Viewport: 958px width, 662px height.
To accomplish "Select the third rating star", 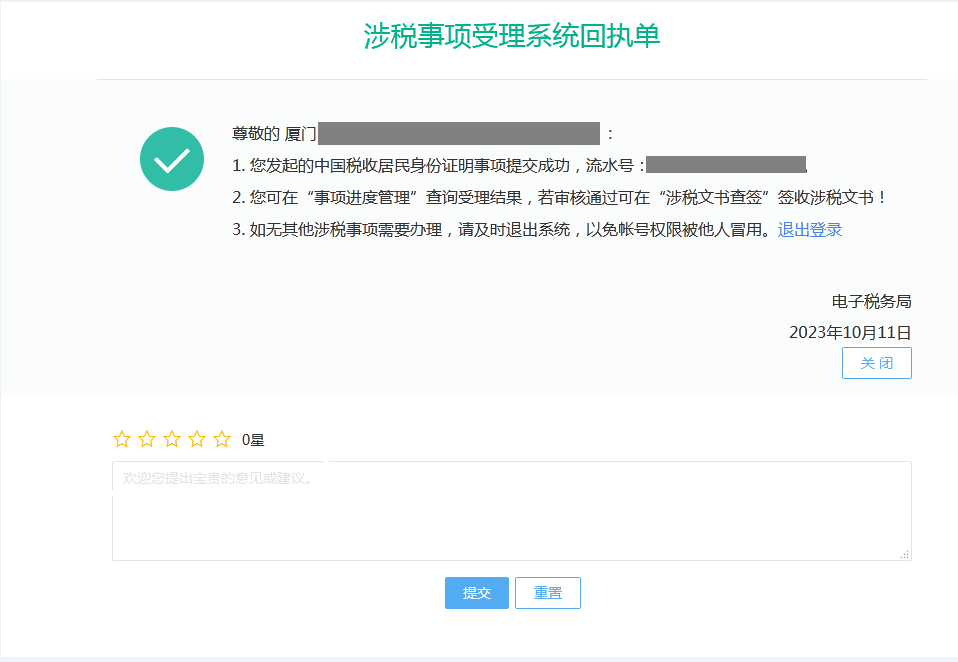I will 172,437.
